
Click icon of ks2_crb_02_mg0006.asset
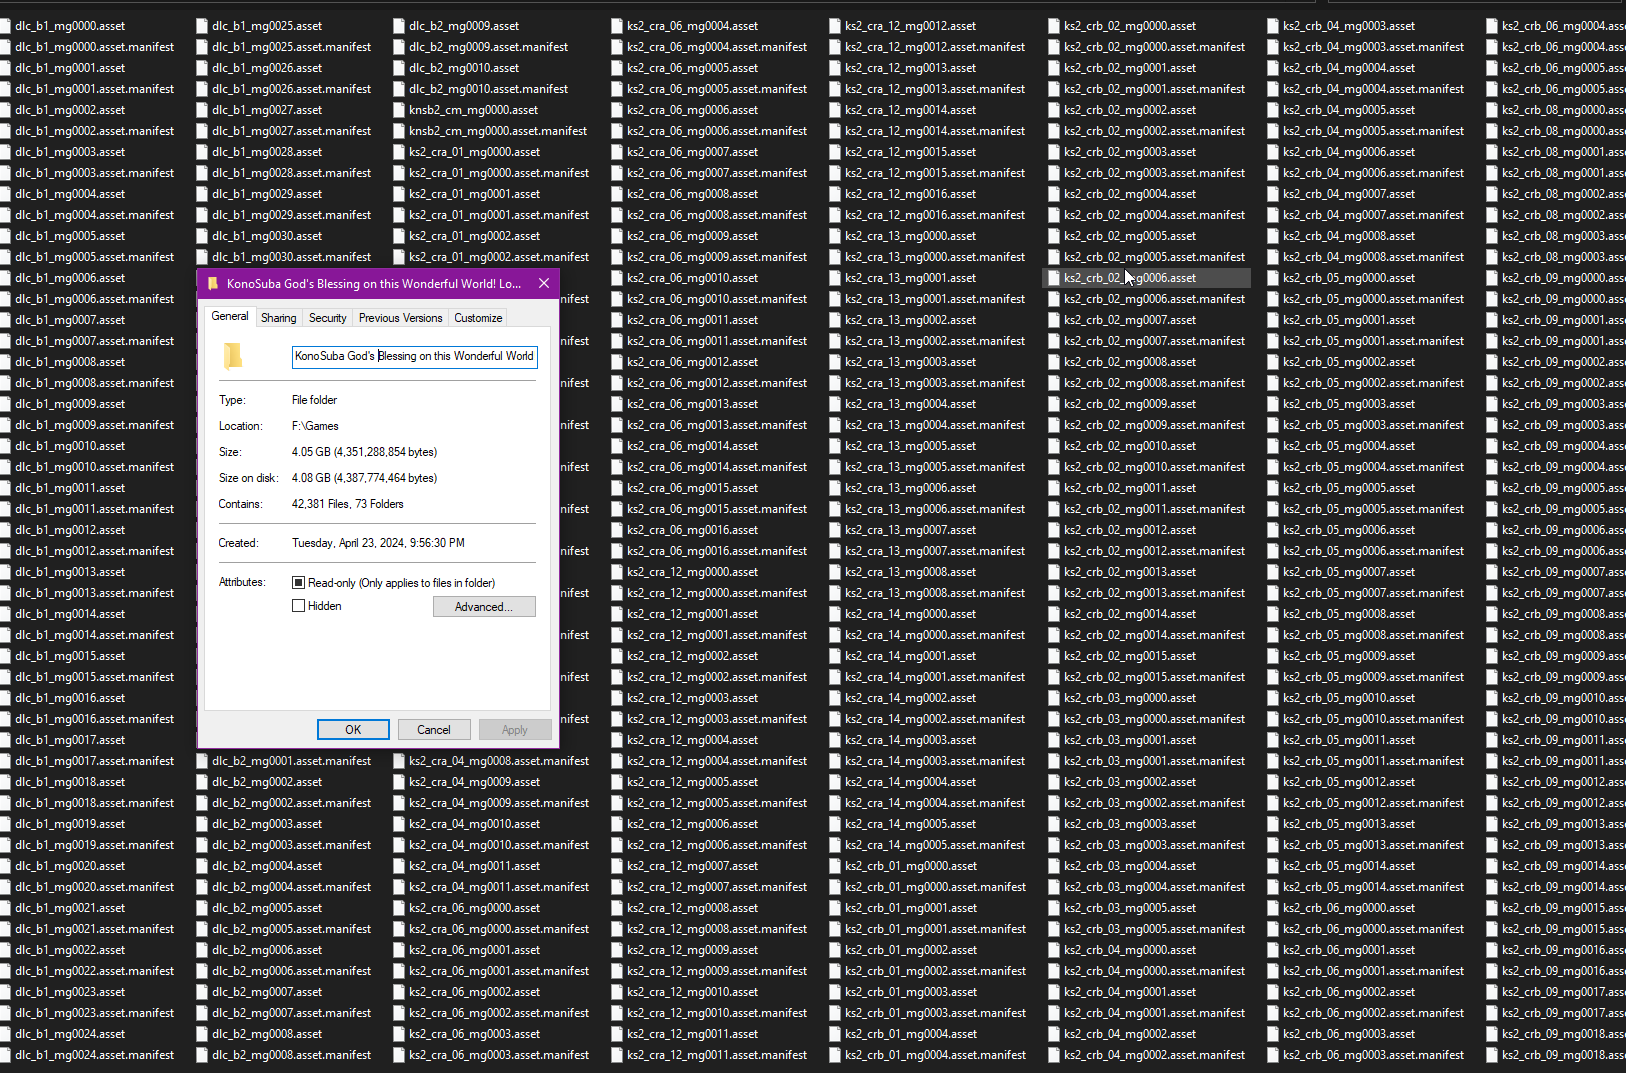point(1054,278)
